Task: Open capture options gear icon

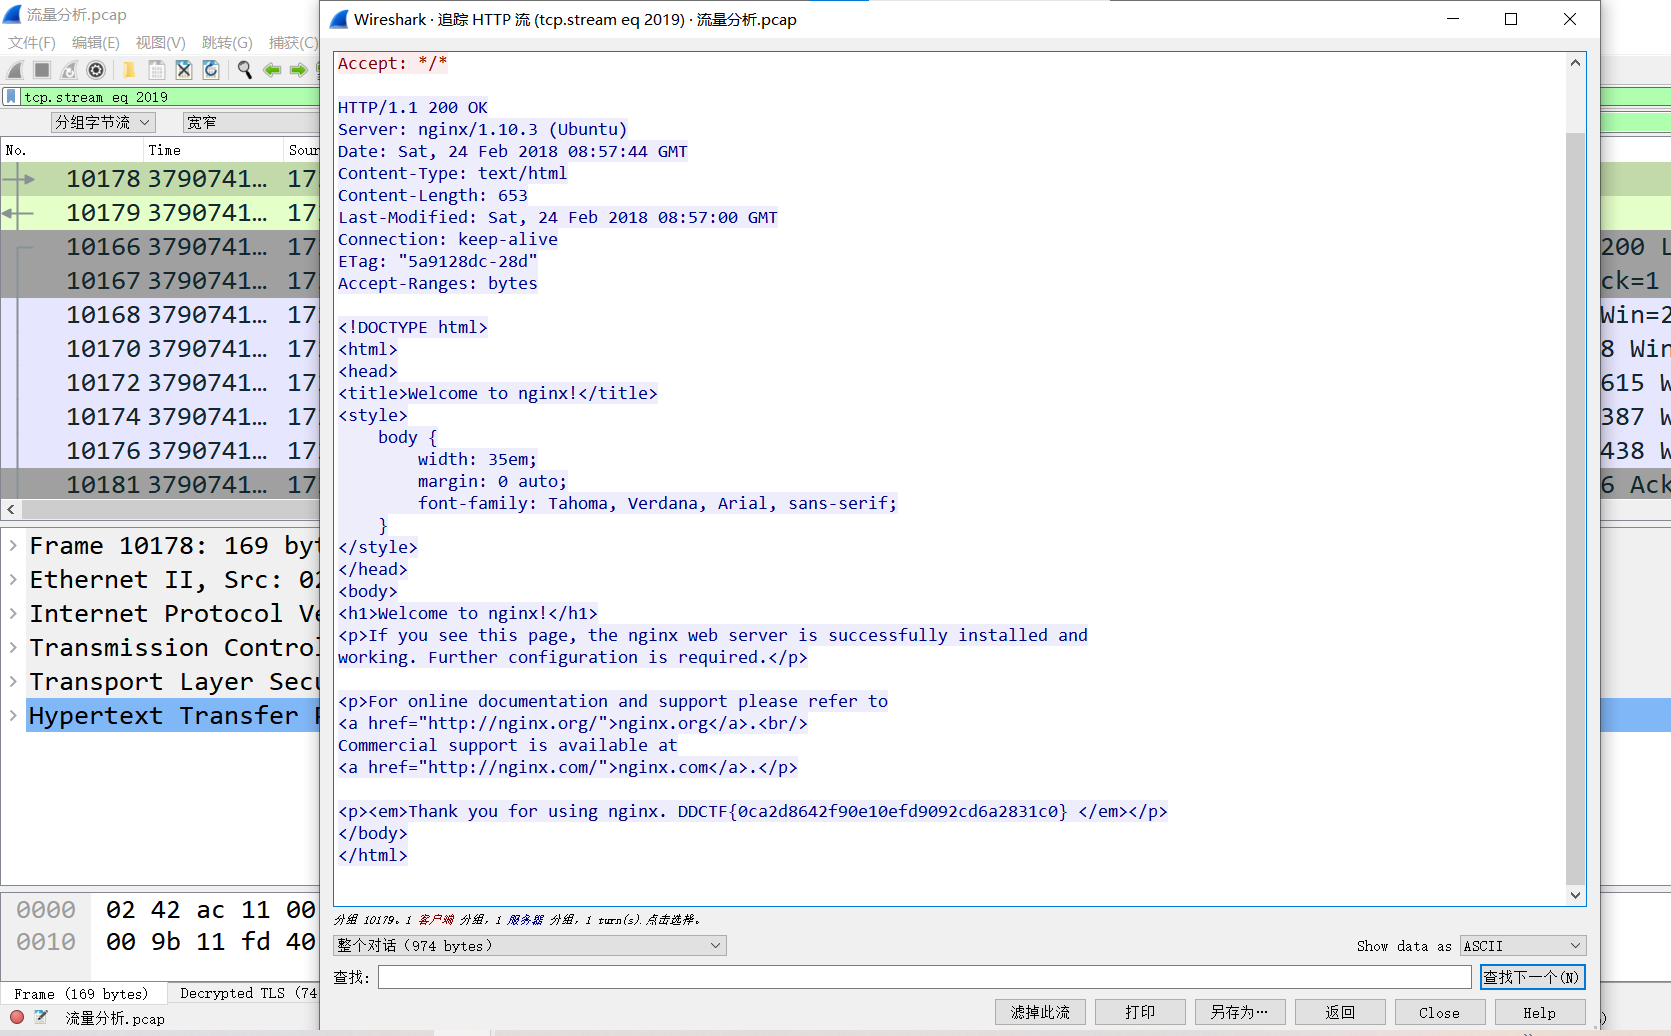Action: pos(96,70)
